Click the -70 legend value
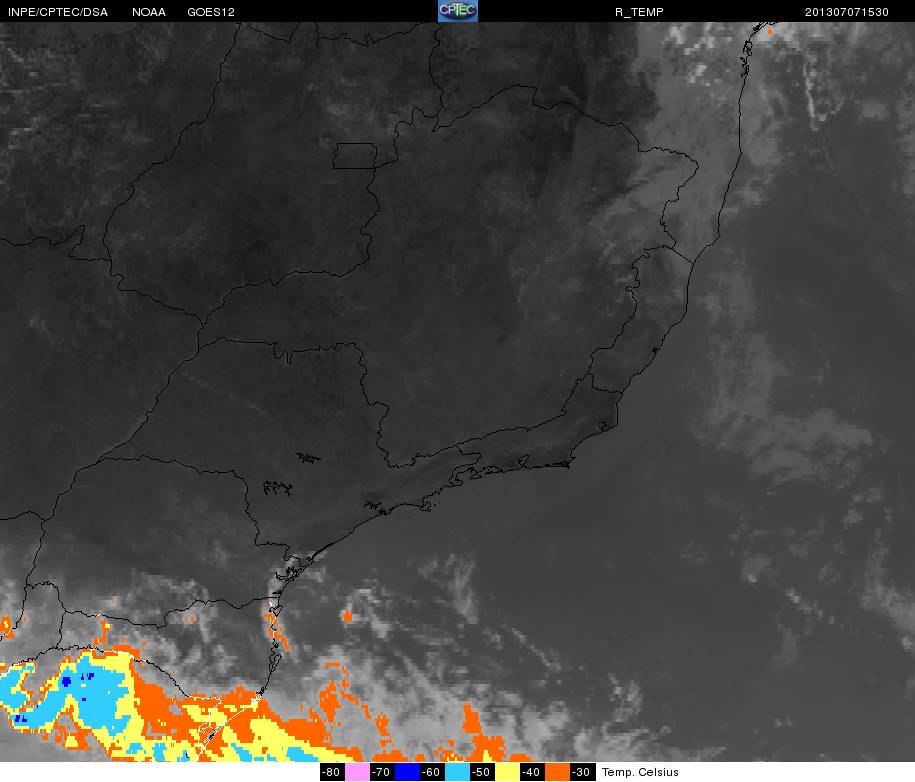The width and height of the screenshot is (915, 782). point(382,772)
